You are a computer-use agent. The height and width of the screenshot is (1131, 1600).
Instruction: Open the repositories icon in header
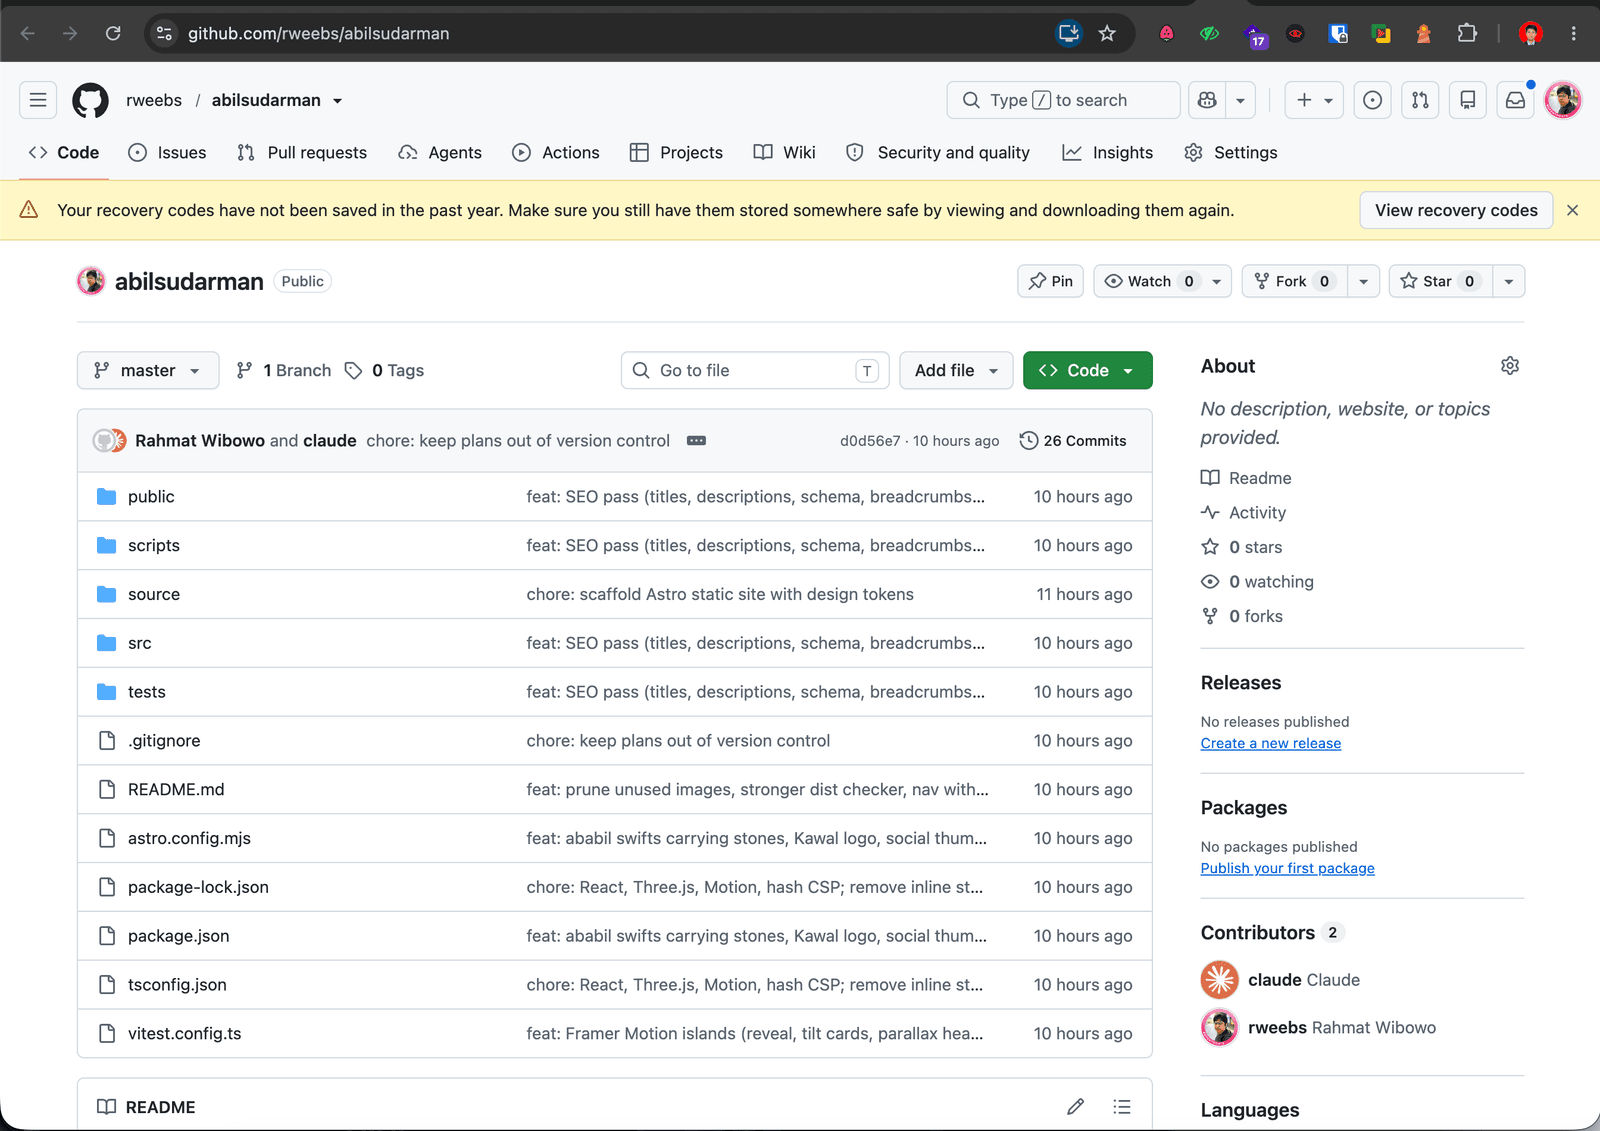1468,100
